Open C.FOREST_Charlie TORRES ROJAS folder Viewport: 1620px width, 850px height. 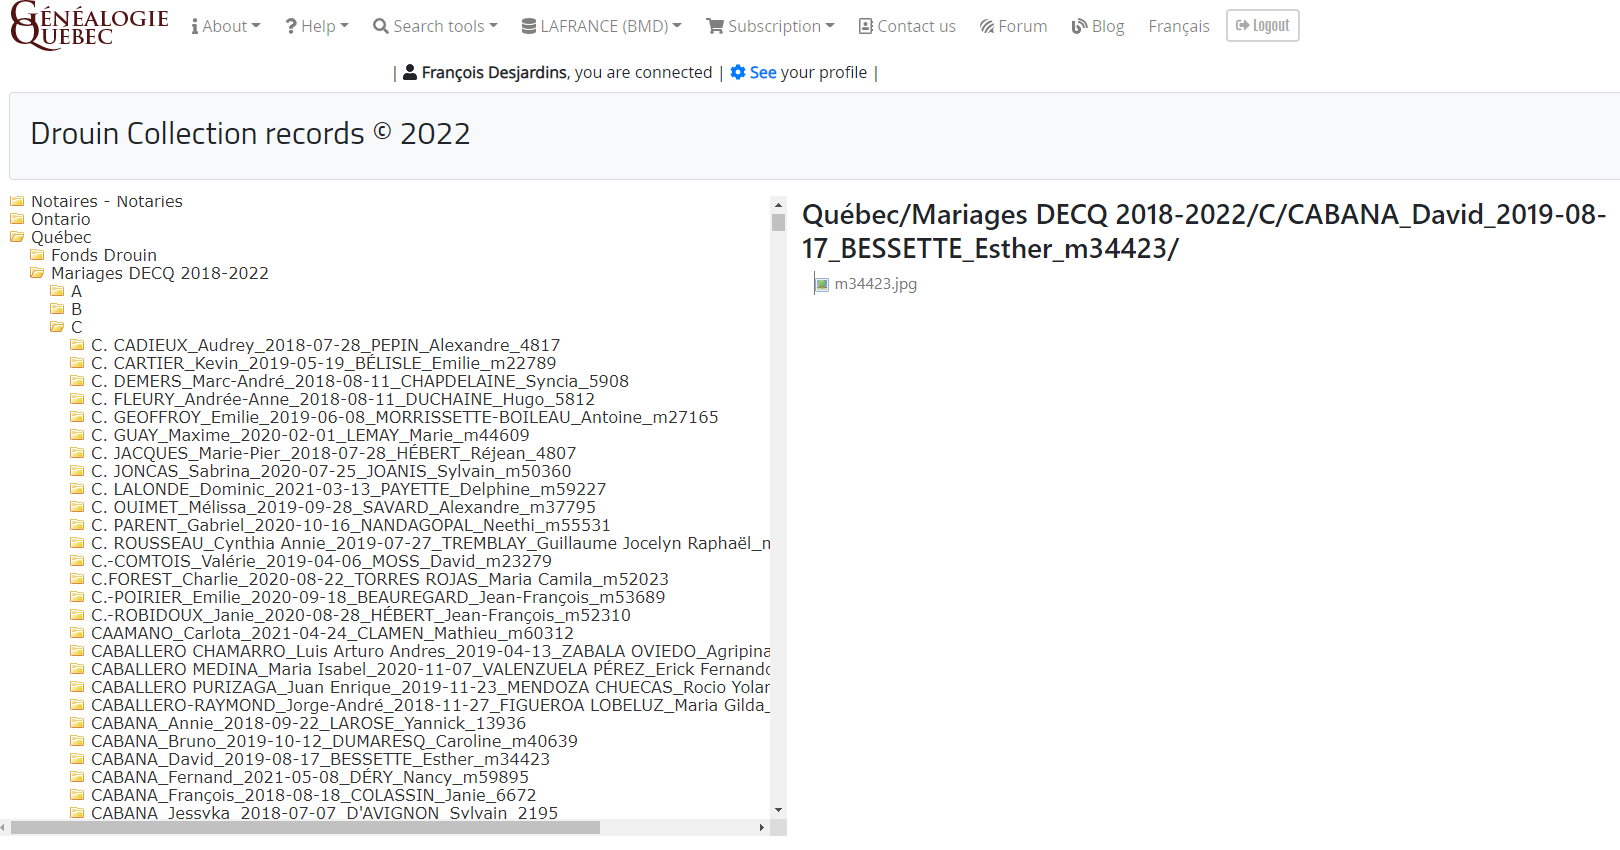tap(380, 579)
